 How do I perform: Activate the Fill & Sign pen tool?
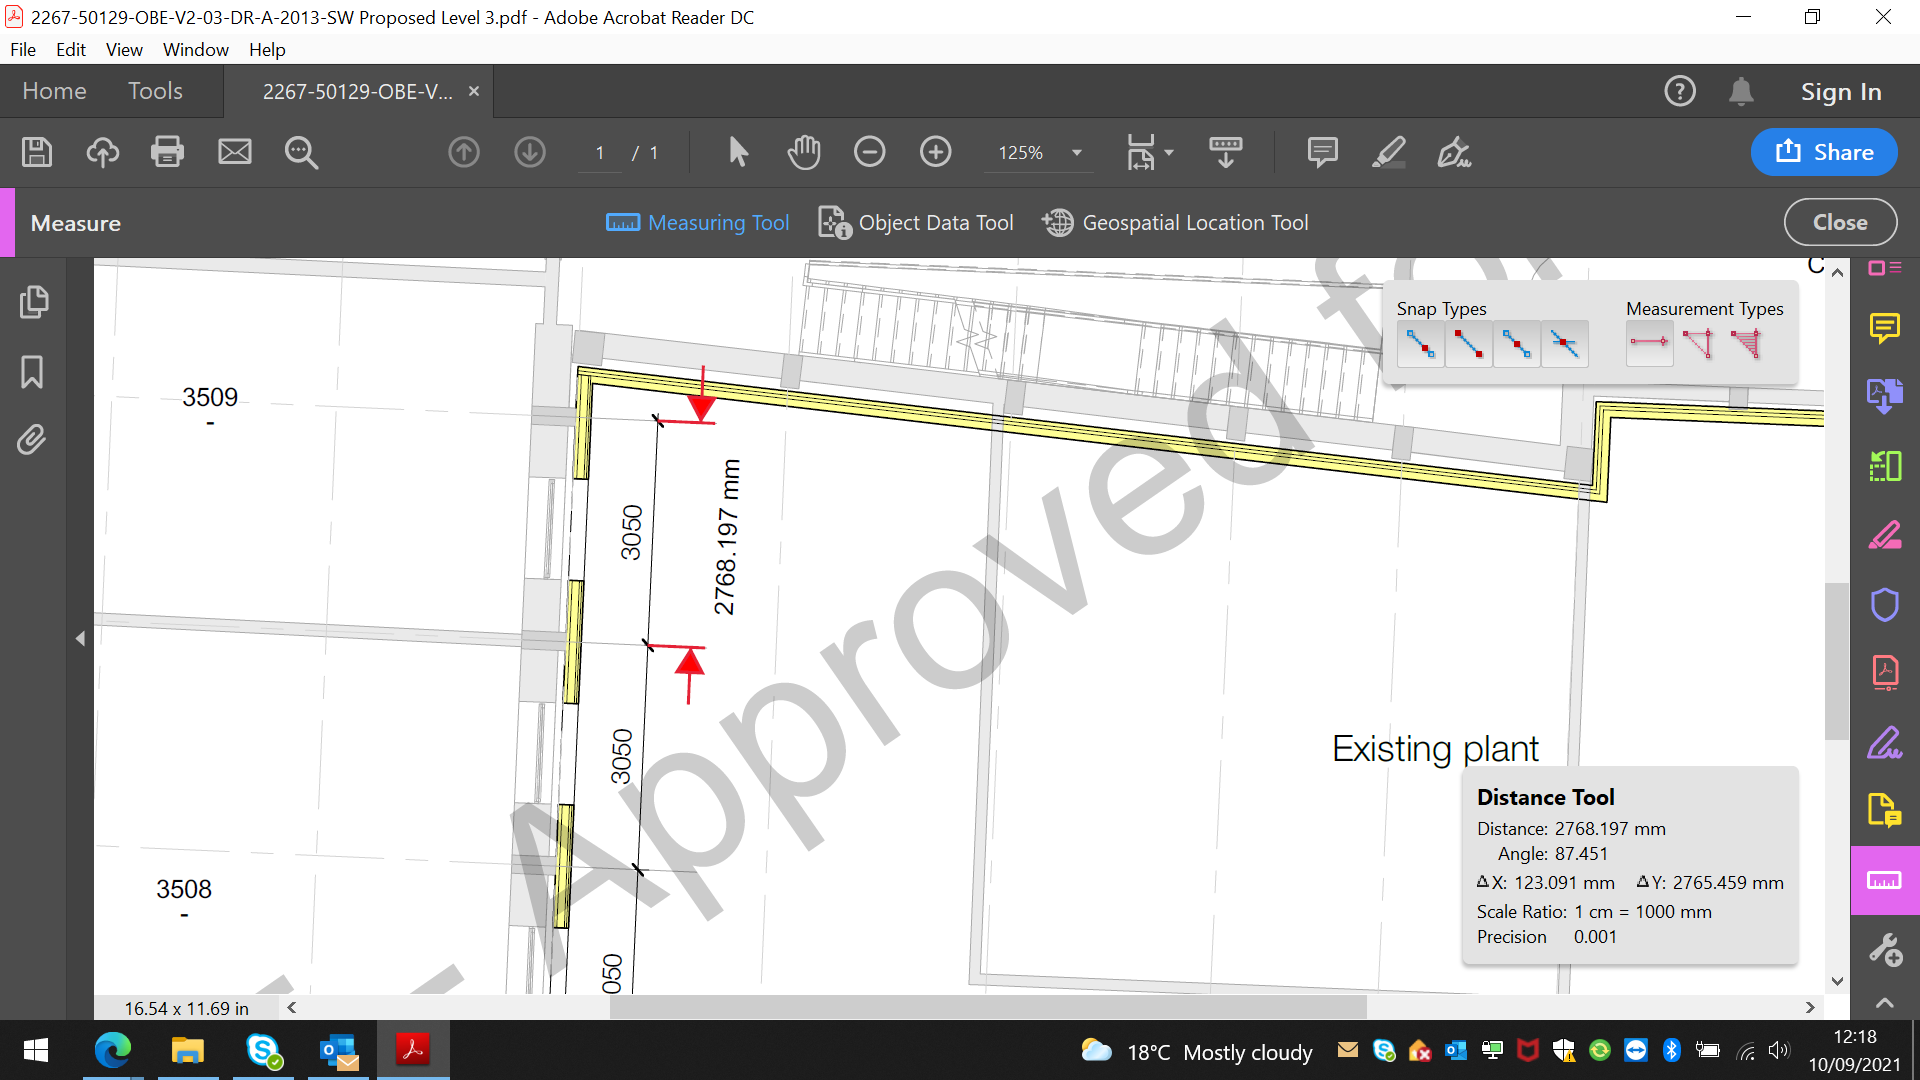click(1453, 153)
